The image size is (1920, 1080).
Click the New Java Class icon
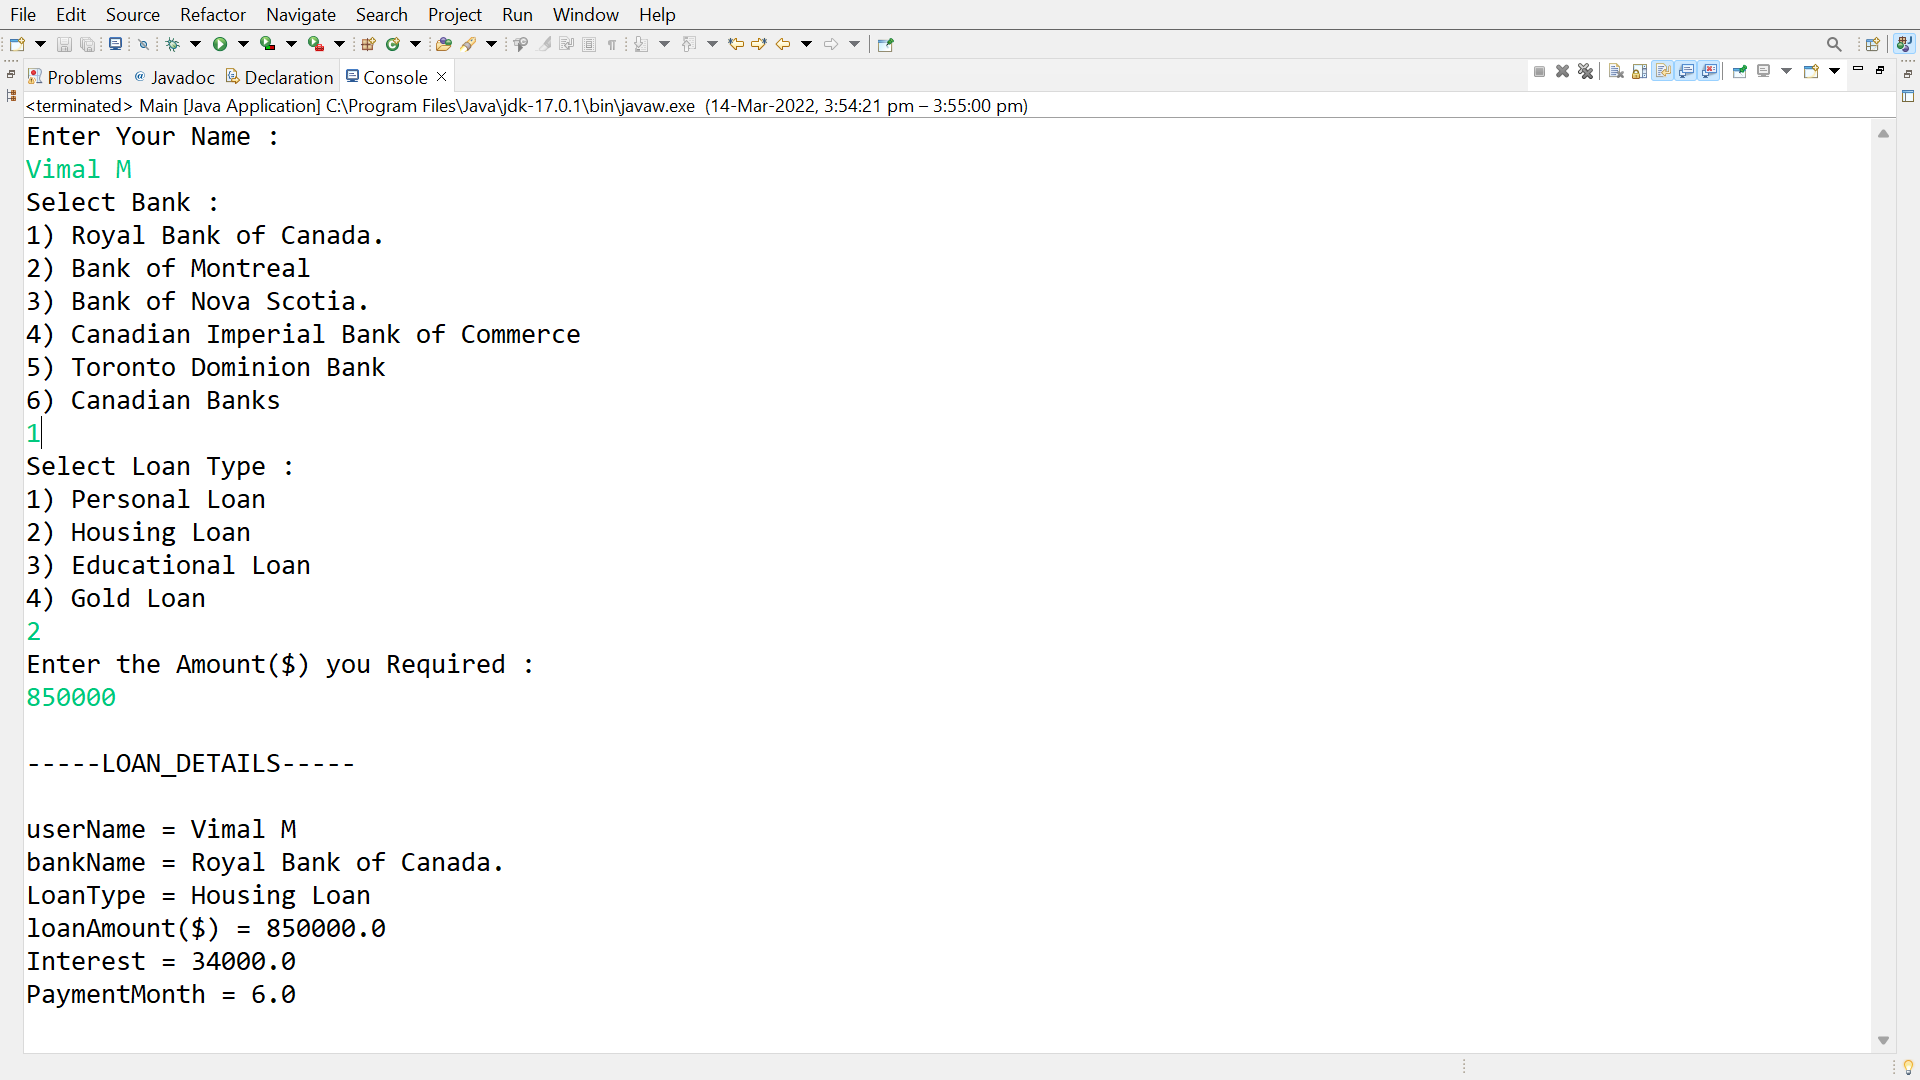pos(393,44)
